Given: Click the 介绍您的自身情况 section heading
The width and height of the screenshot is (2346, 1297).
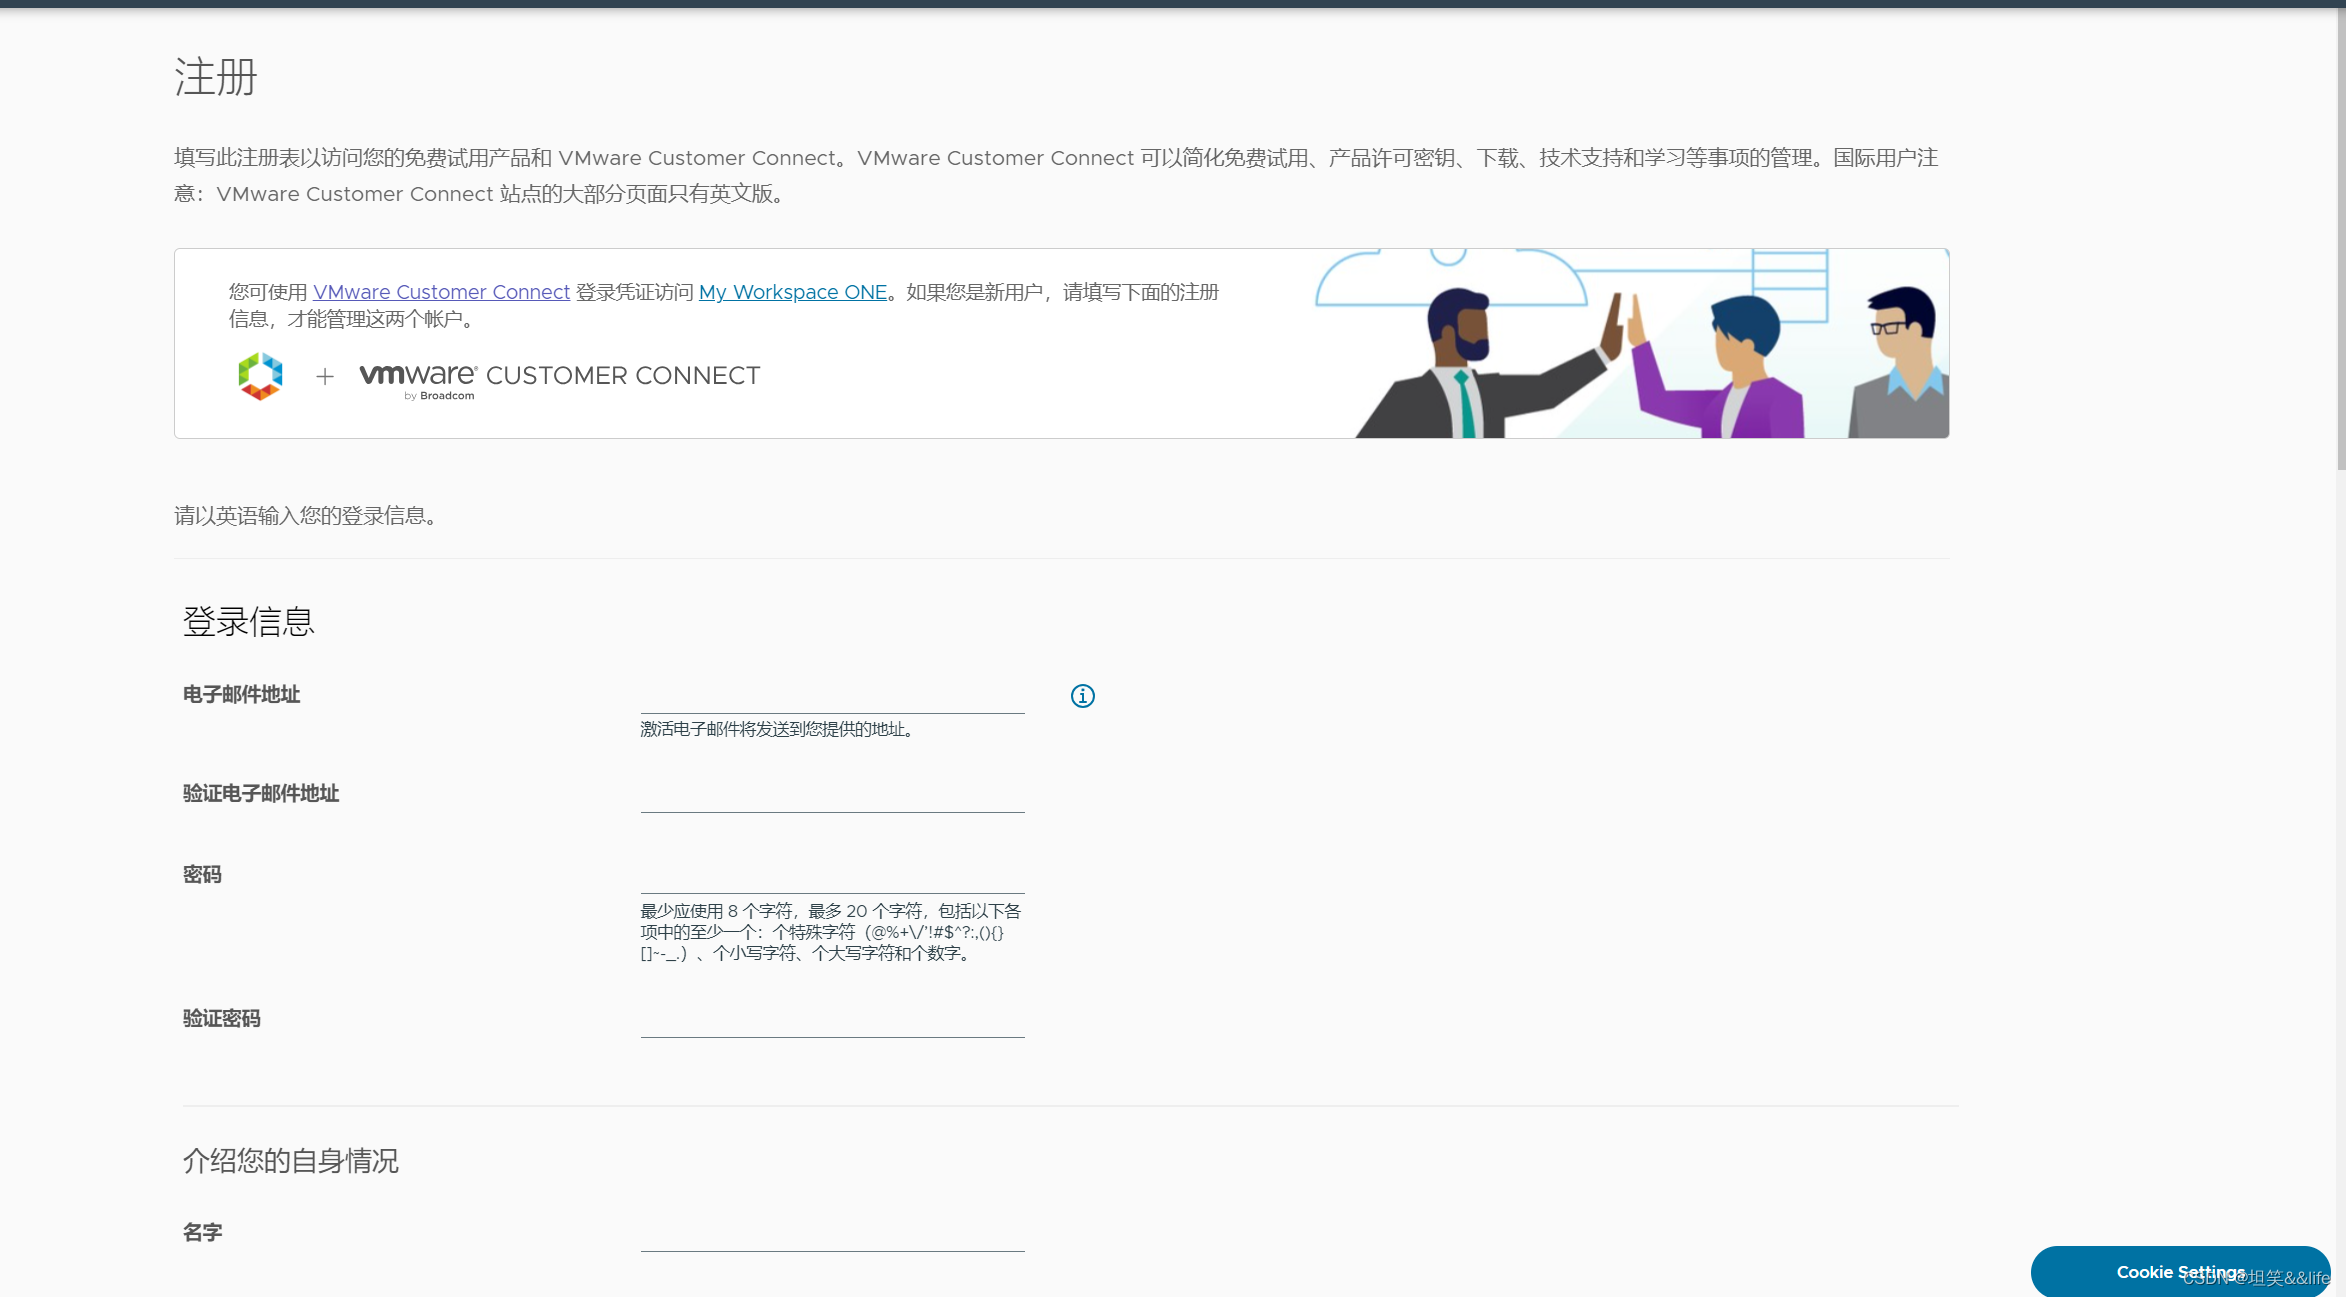Looking at the screenshot, I should (x=291, y=1161).
